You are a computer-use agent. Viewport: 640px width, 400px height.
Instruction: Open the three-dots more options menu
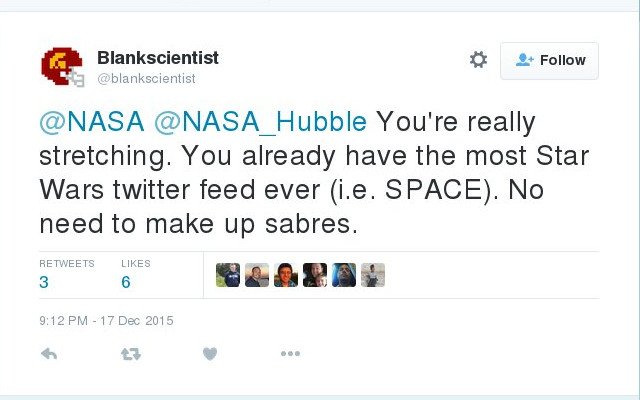(290, 354)
